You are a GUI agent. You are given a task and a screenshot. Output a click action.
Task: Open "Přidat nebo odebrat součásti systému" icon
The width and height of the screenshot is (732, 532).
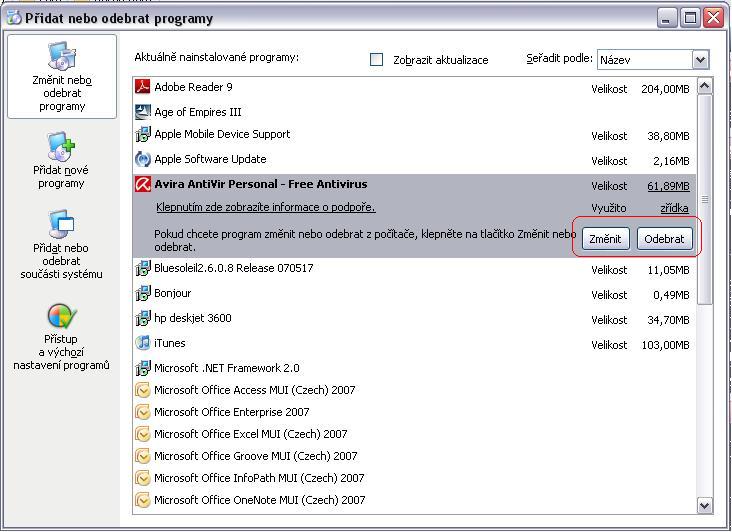click(x=62, y=225)
